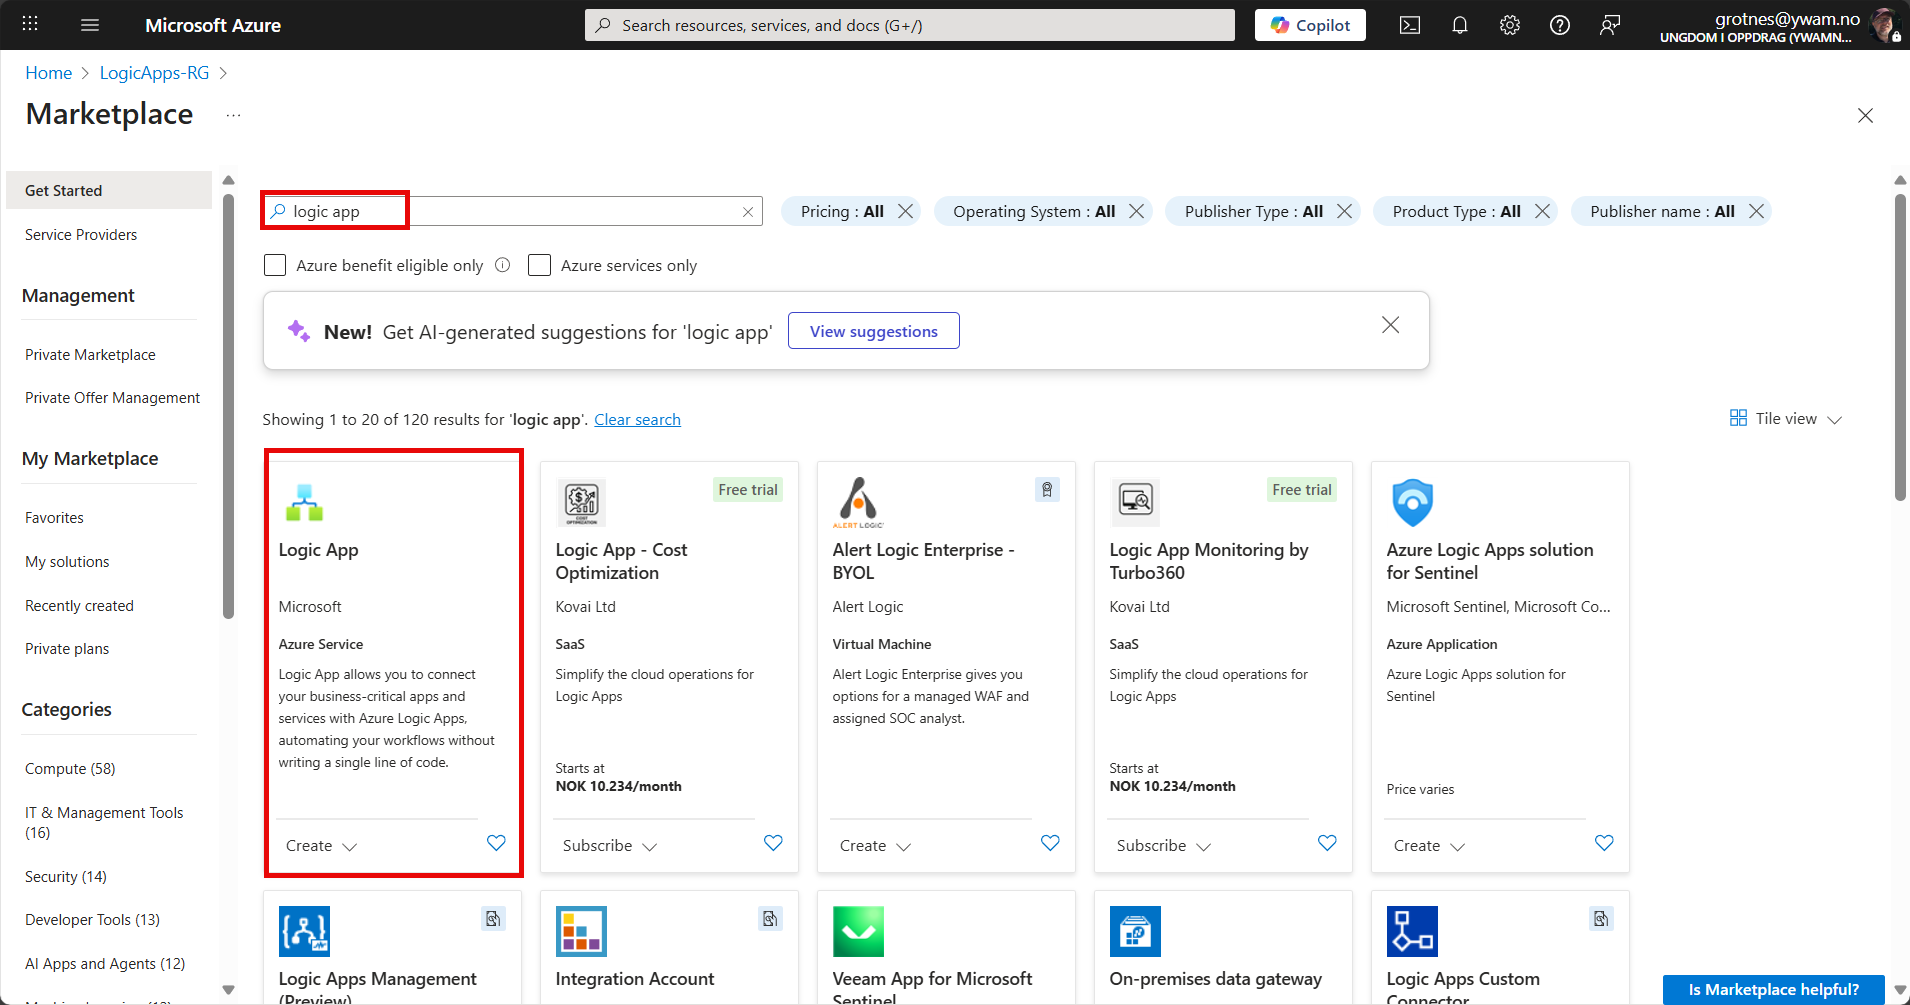Screen dimensions: 1910x1005
Task: Expand Create for Alert Logic Enterprise
Action: pyautogui.click(x=875, y=846)
